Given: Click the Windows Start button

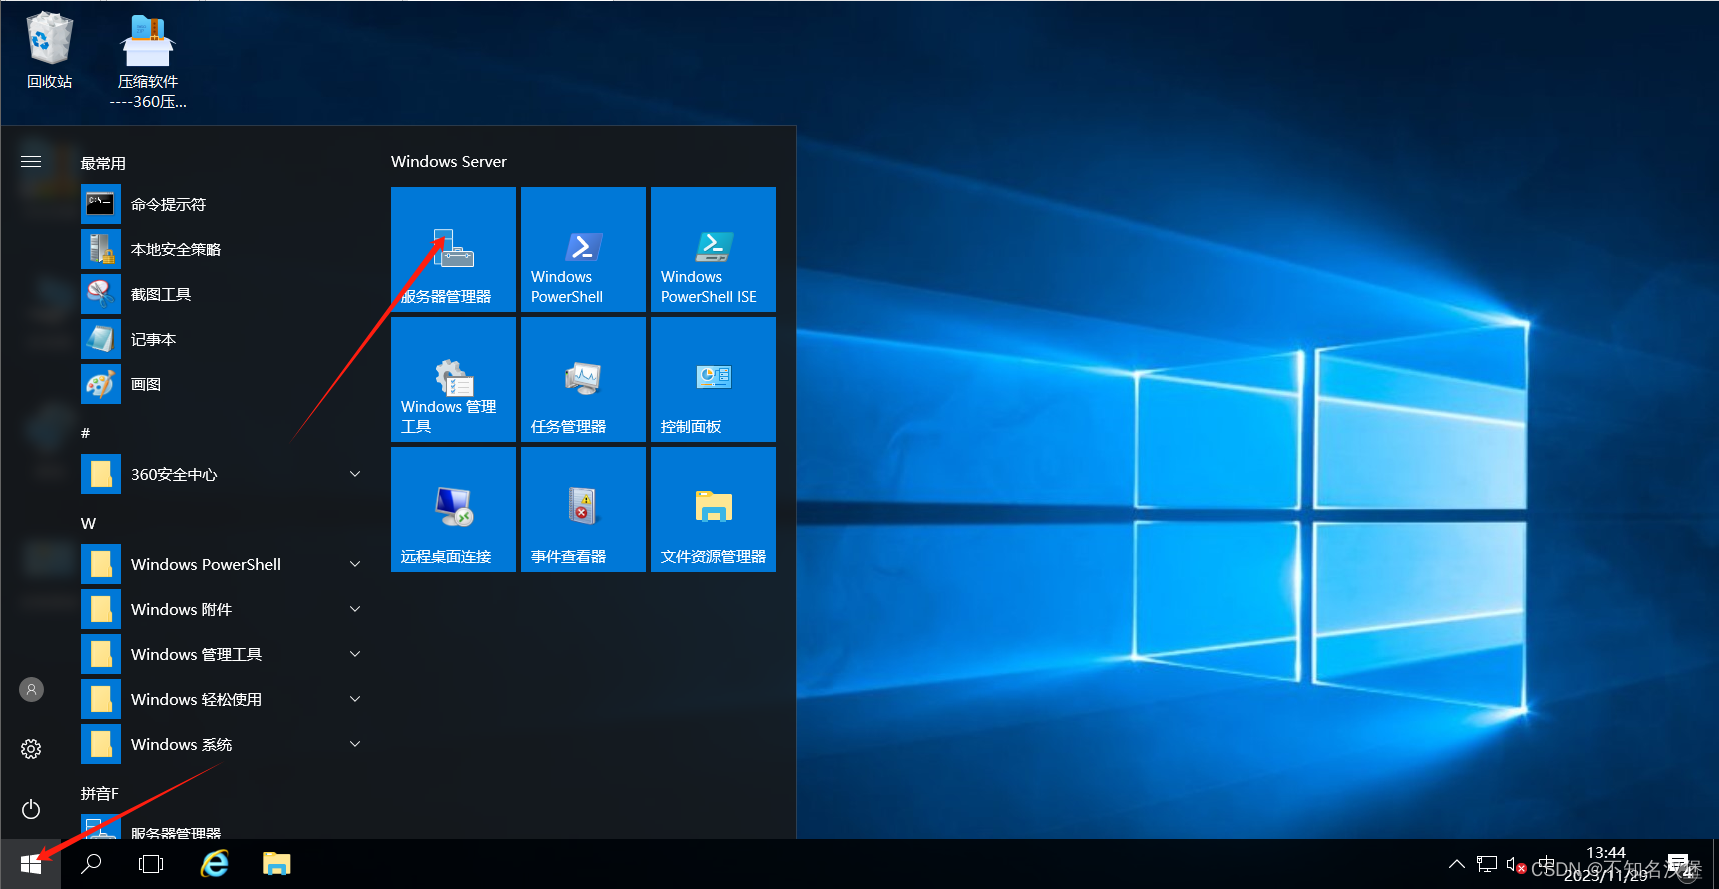Looking at the screenshot, I should point(31,864).
